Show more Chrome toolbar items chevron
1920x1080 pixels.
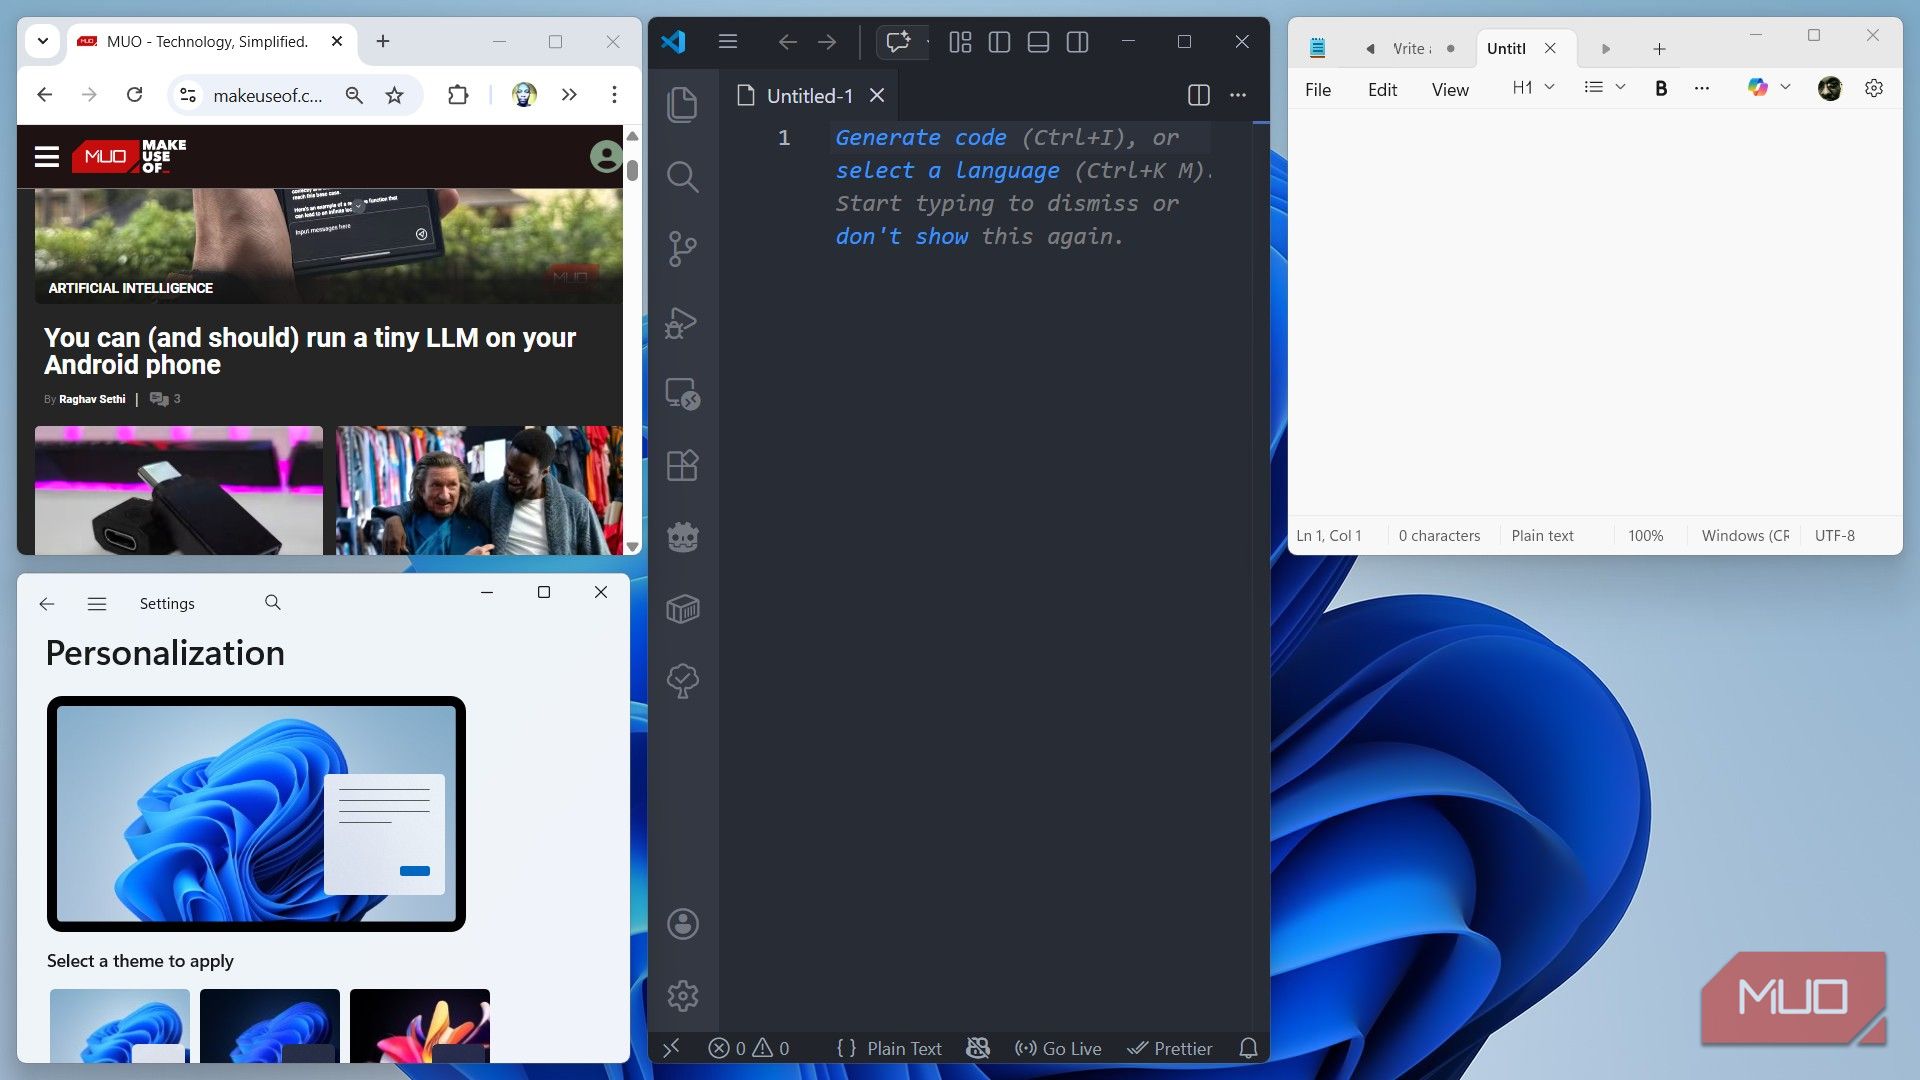[569, 95]
